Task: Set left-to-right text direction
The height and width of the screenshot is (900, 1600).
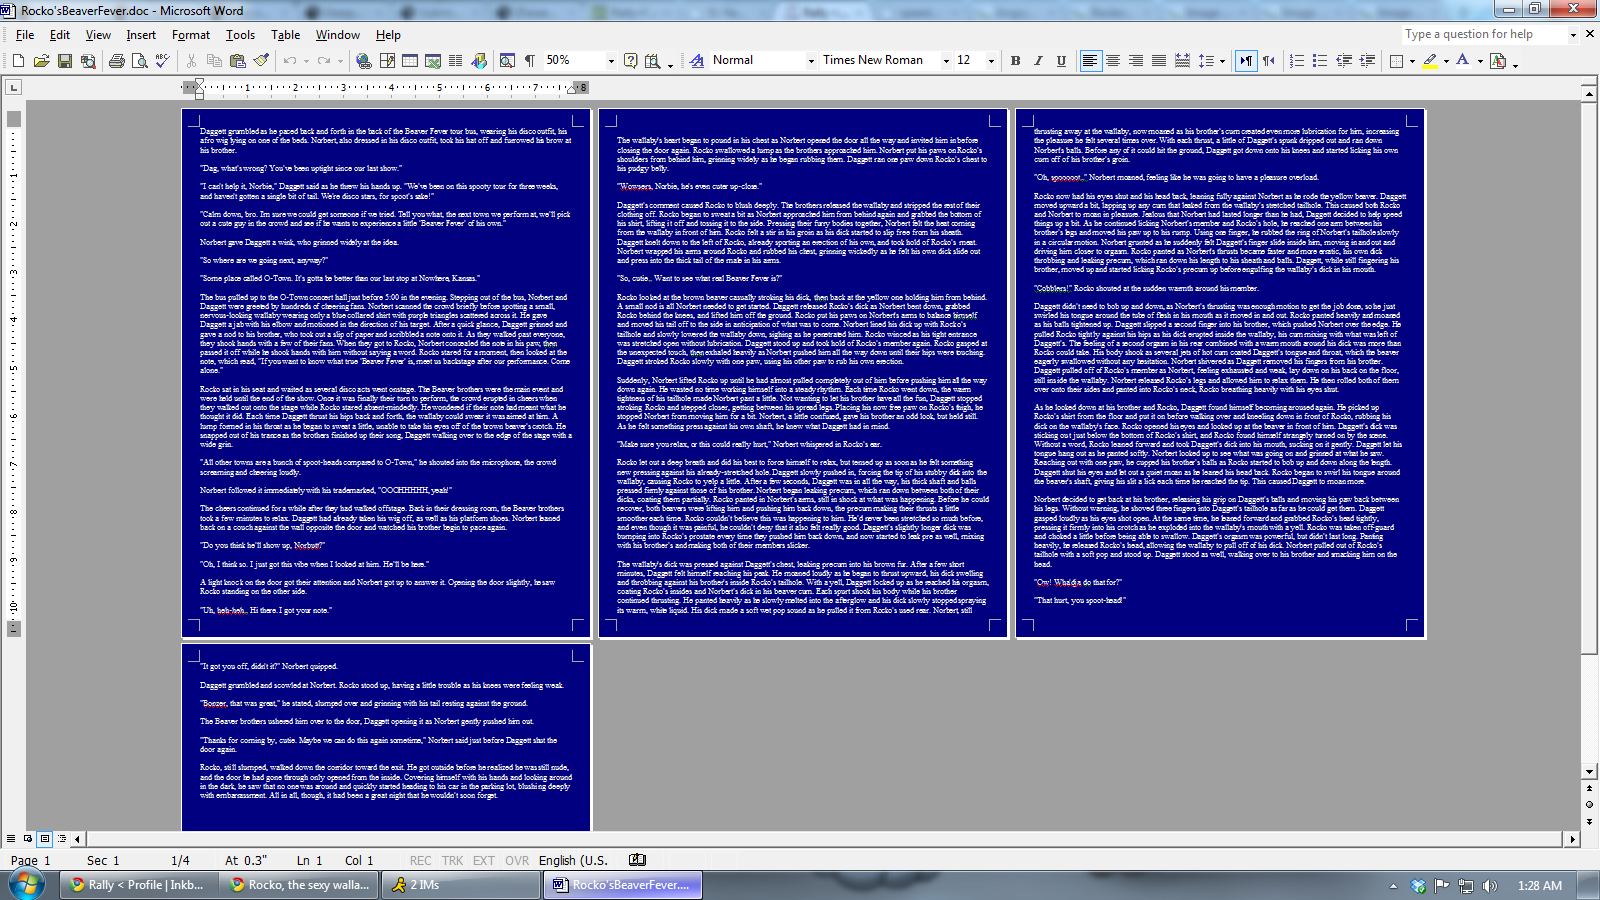Action: point(1245,61)
